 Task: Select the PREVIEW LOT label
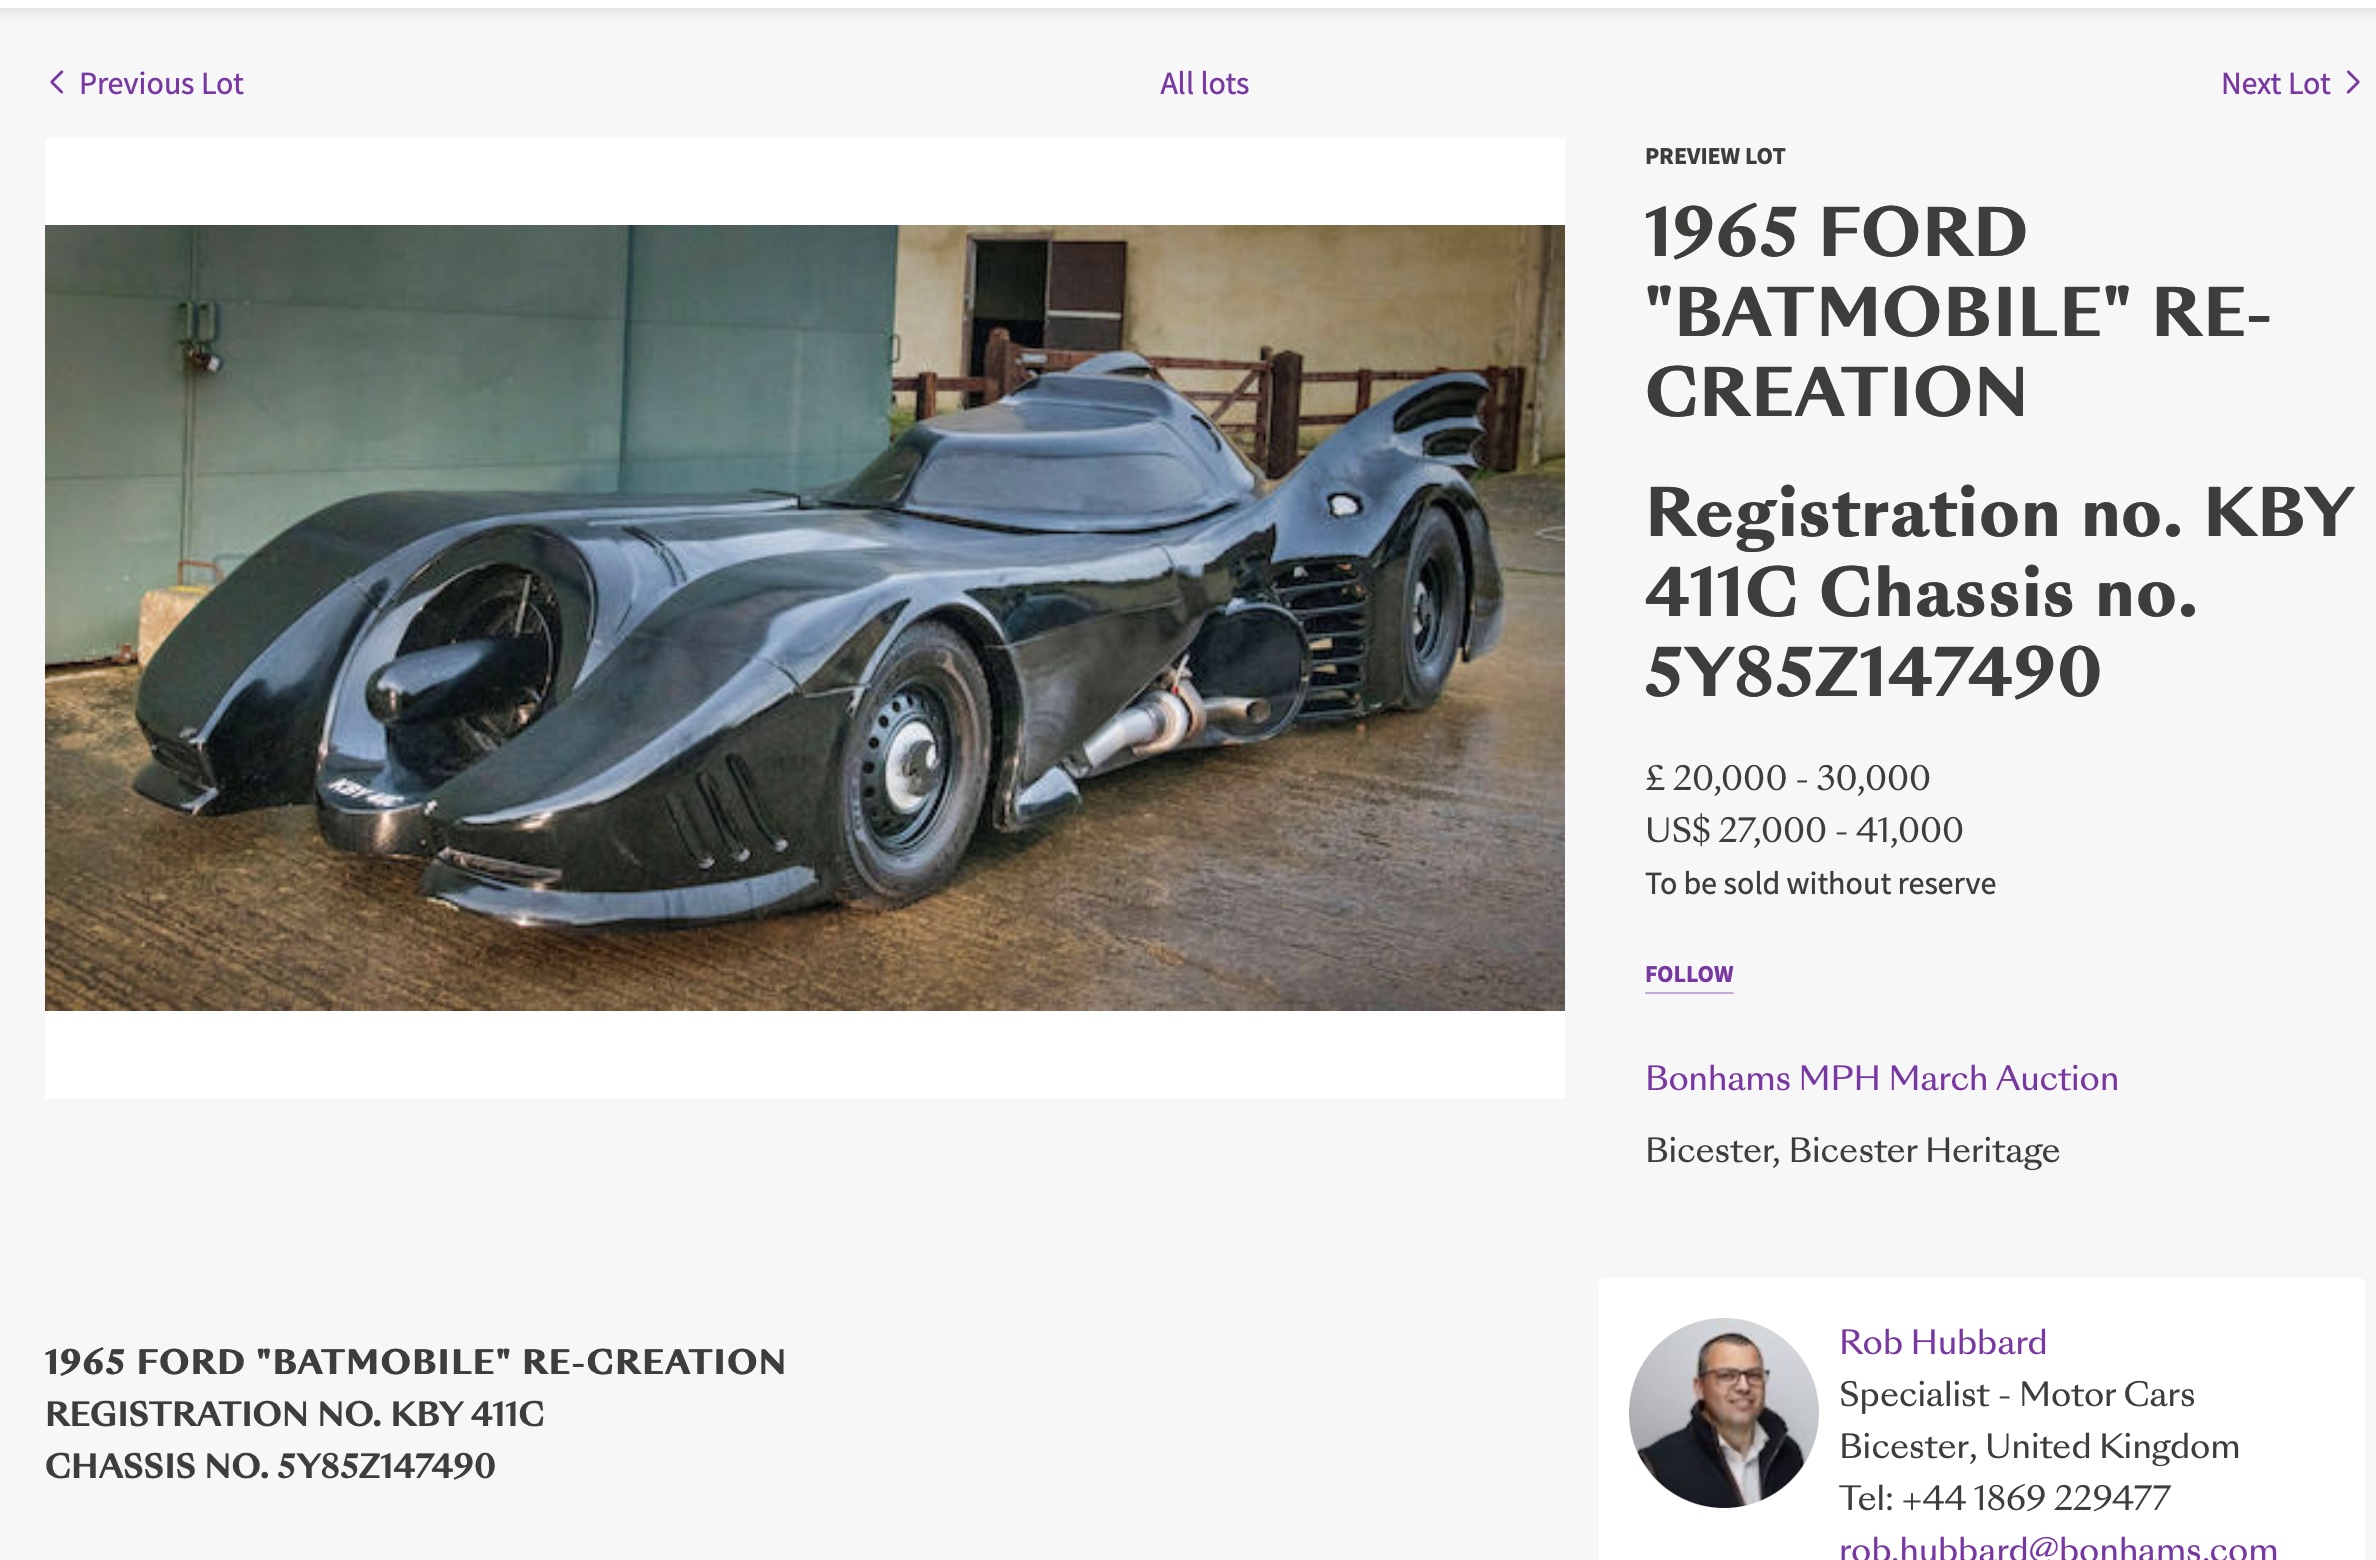1715,155
